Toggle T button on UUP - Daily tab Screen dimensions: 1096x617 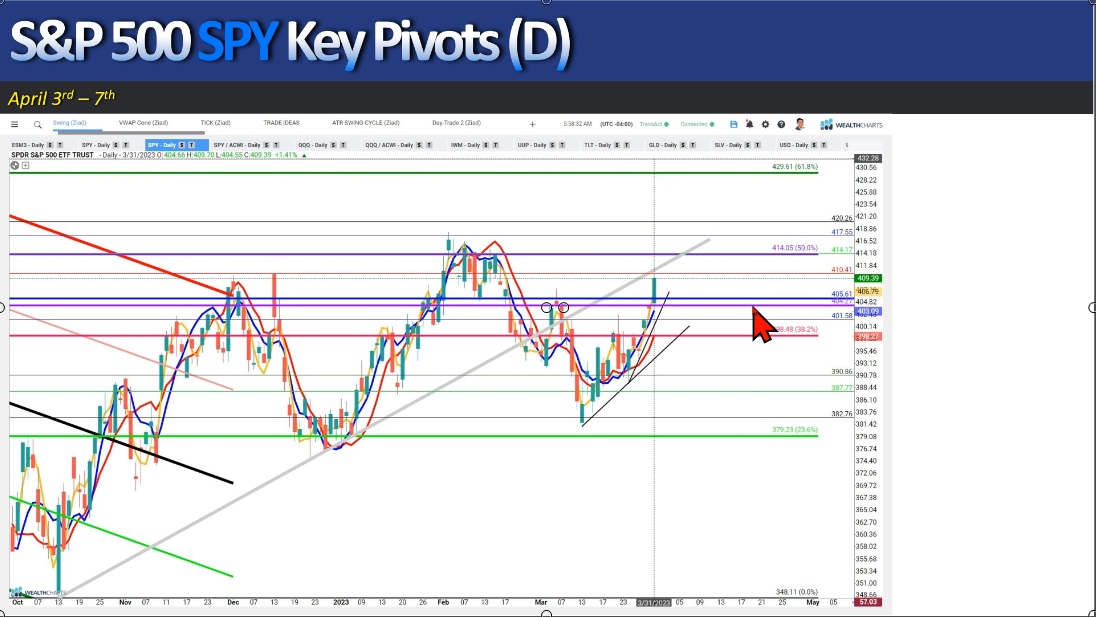tap(562, 145)
